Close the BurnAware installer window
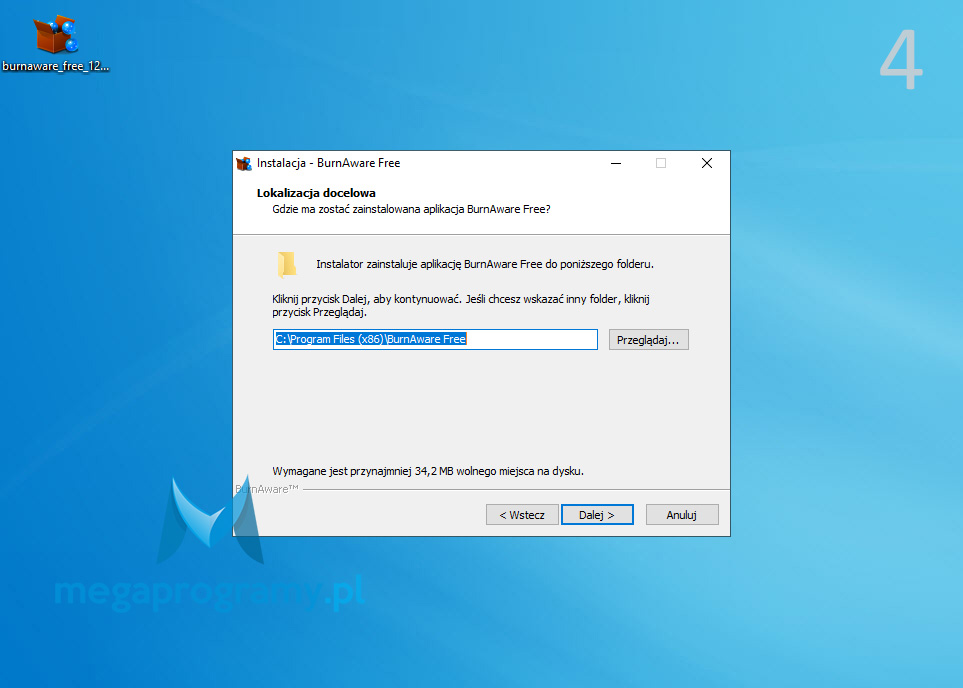Viewport: 963px width, 688px height. pyautogui.click(x=707, y=163)
